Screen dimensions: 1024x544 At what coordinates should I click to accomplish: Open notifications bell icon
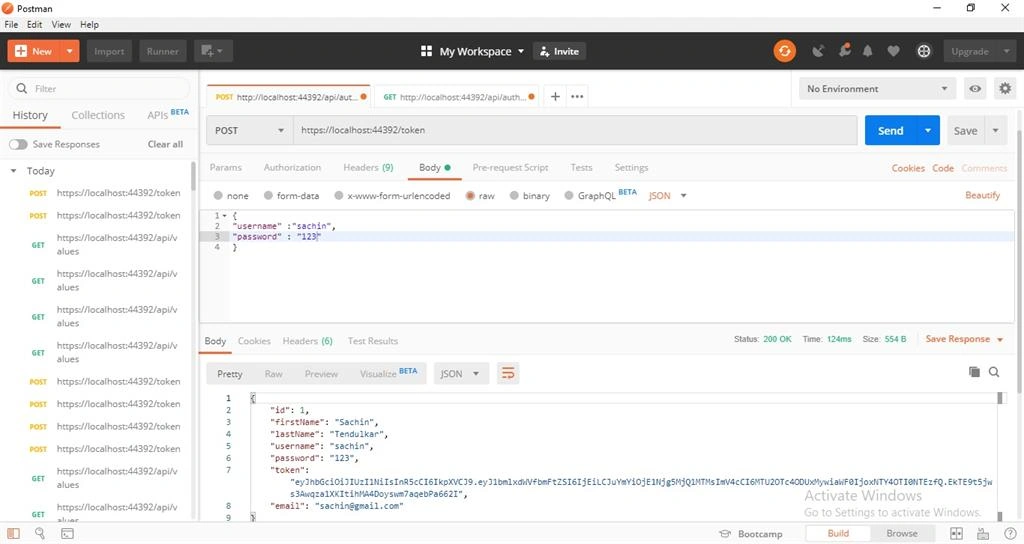click(867, 51)
